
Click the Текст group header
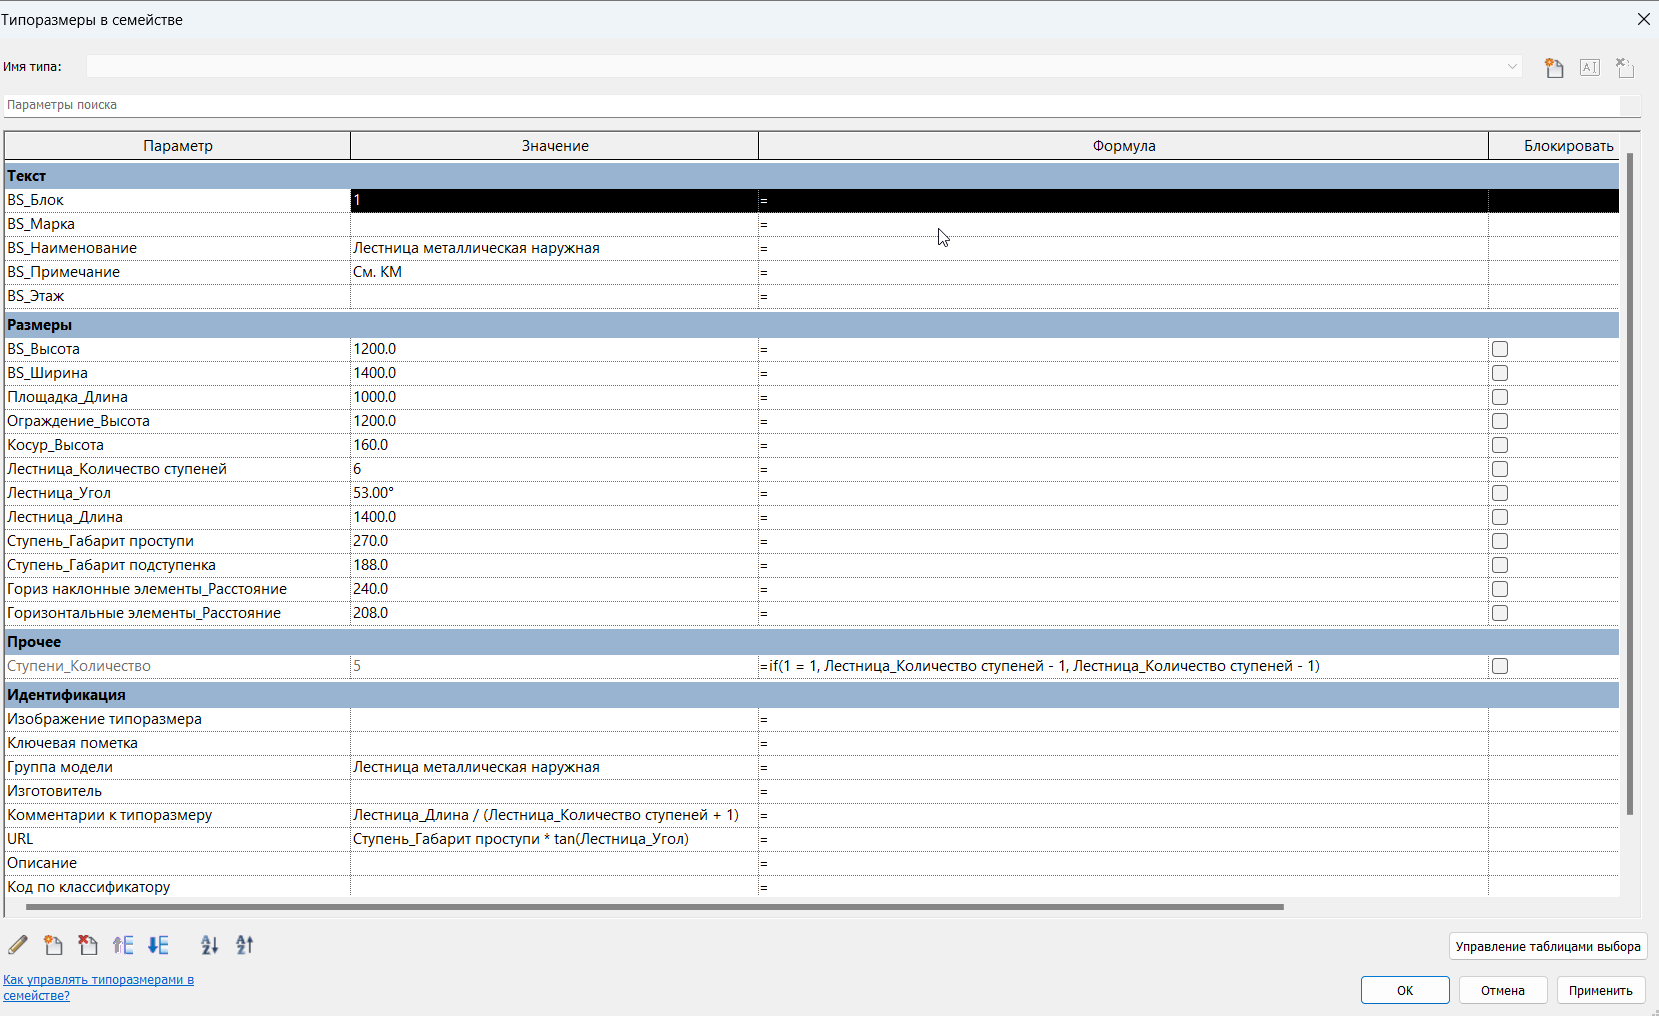tap(812, 176)
